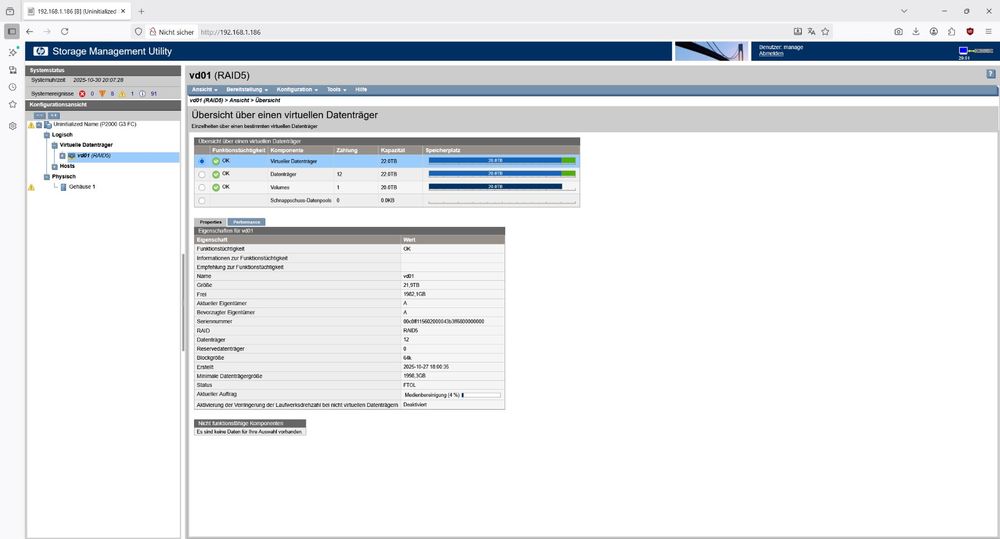1000x539 pixels.
Task: Collapse the Virtuelle Datenträger tree node
Action: 54,145
